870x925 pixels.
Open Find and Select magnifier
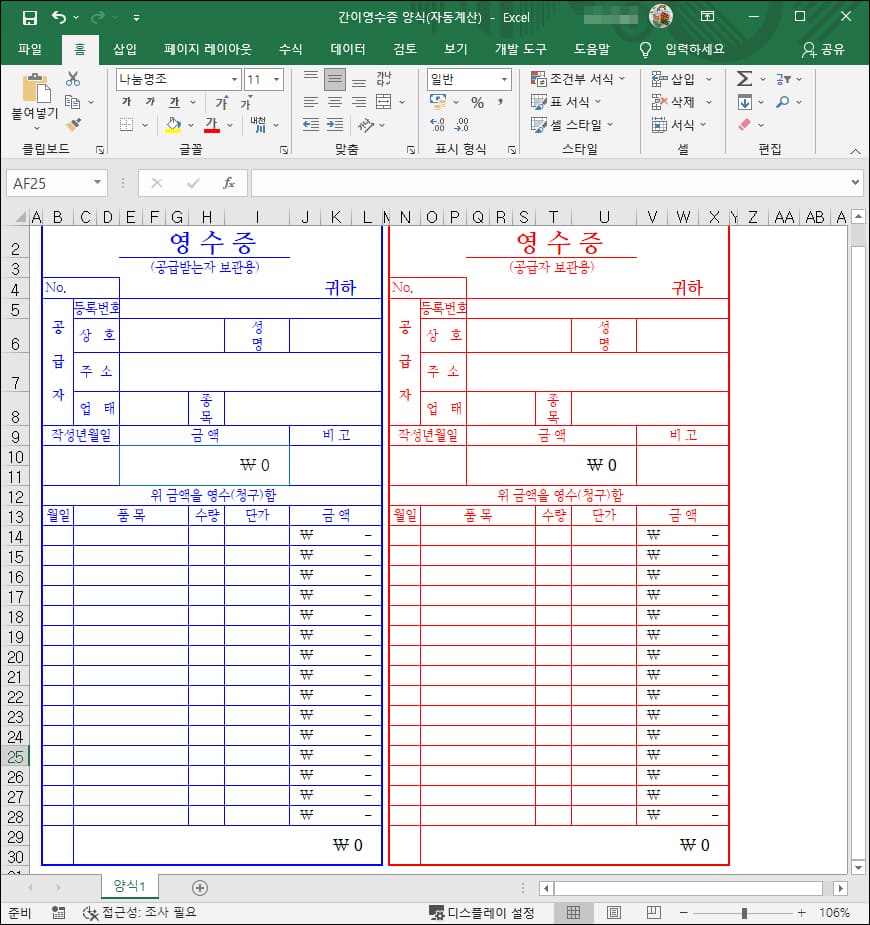(x=783, y=102)
